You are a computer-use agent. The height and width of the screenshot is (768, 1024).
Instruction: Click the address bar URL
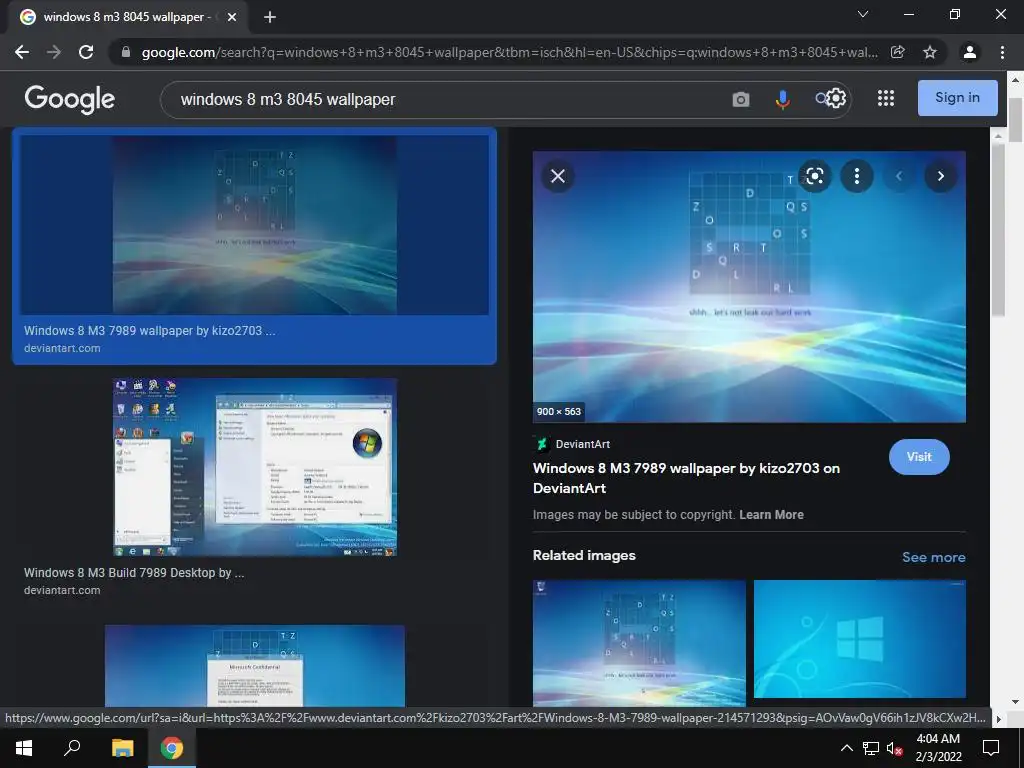coord(509,52)
